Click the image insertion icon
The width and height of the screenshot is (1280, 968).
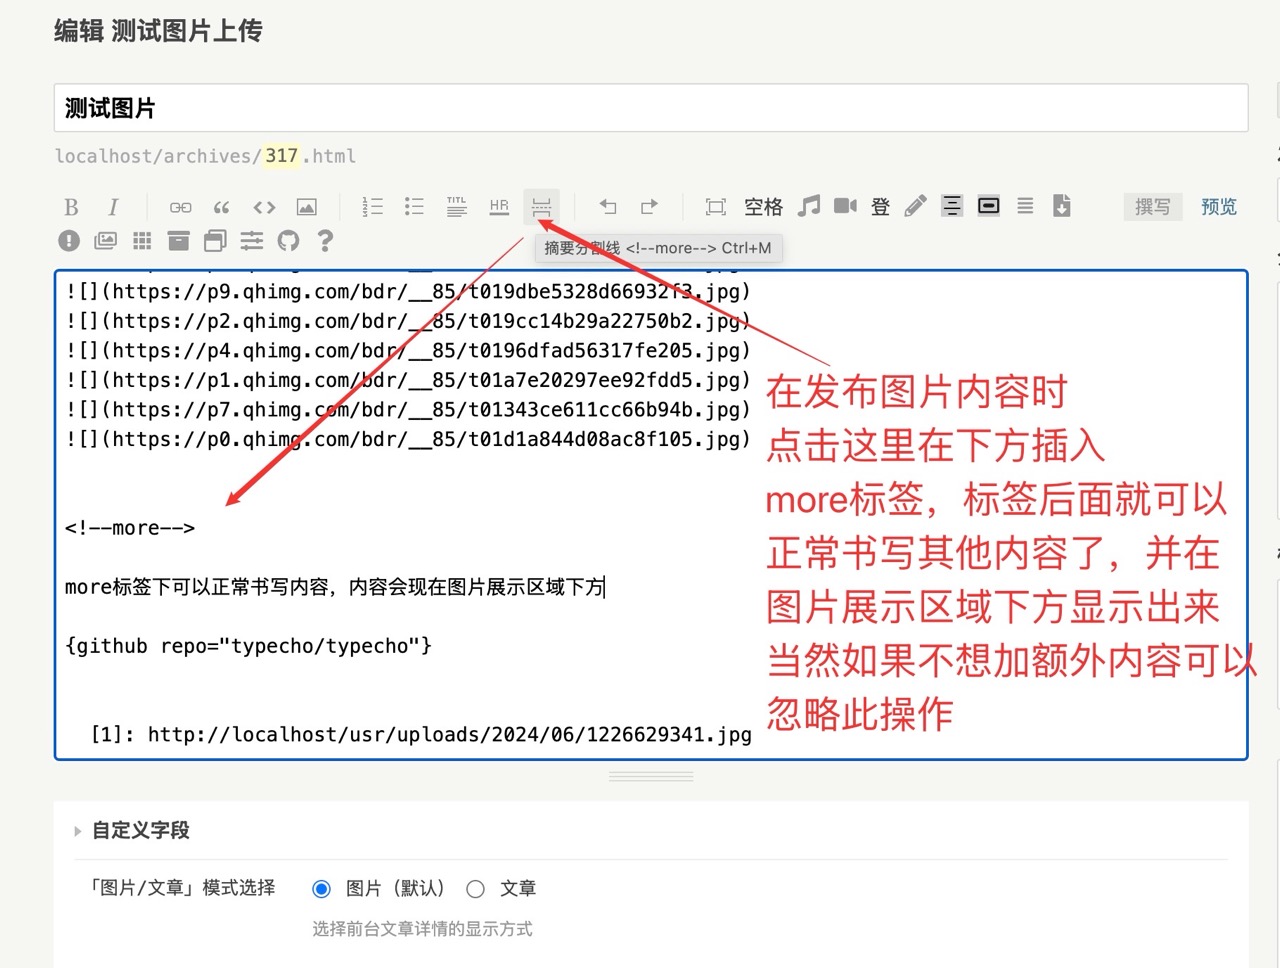click(x=306, y=206)
